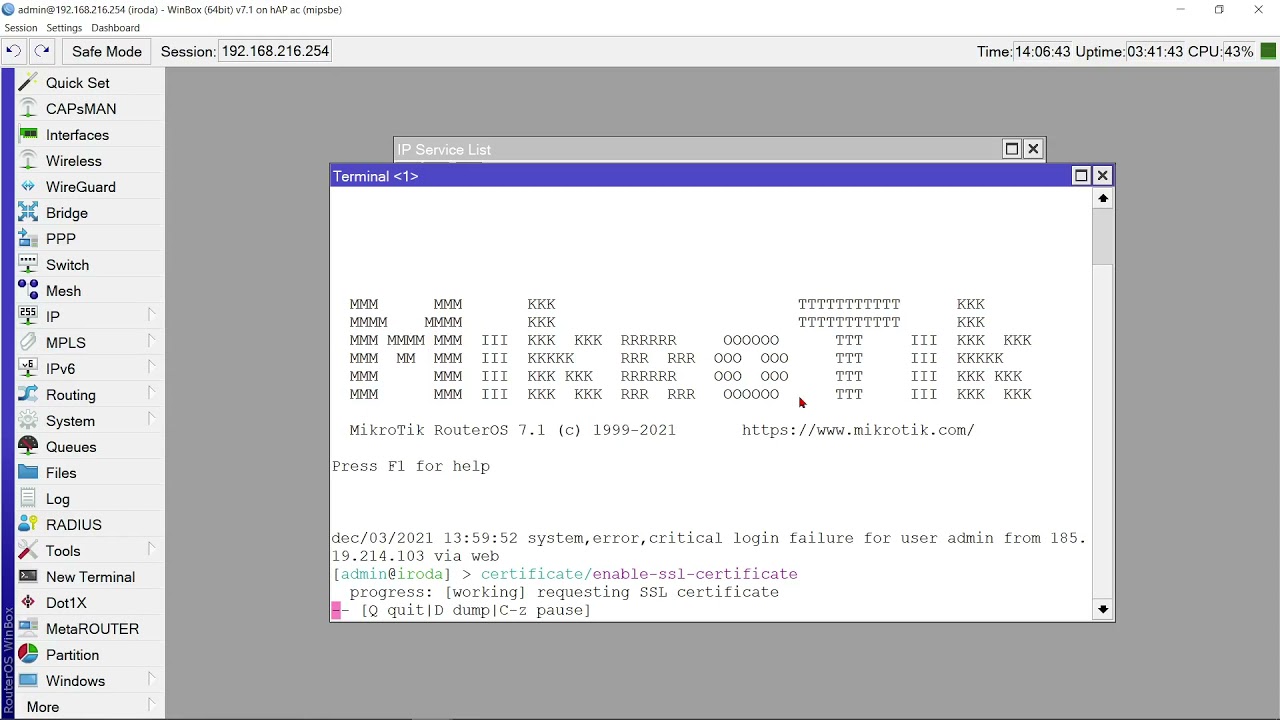This screenshot has height=720, width=1280.
Task: Click the Quick Set wand icon
Action: (x=28, y=83)
